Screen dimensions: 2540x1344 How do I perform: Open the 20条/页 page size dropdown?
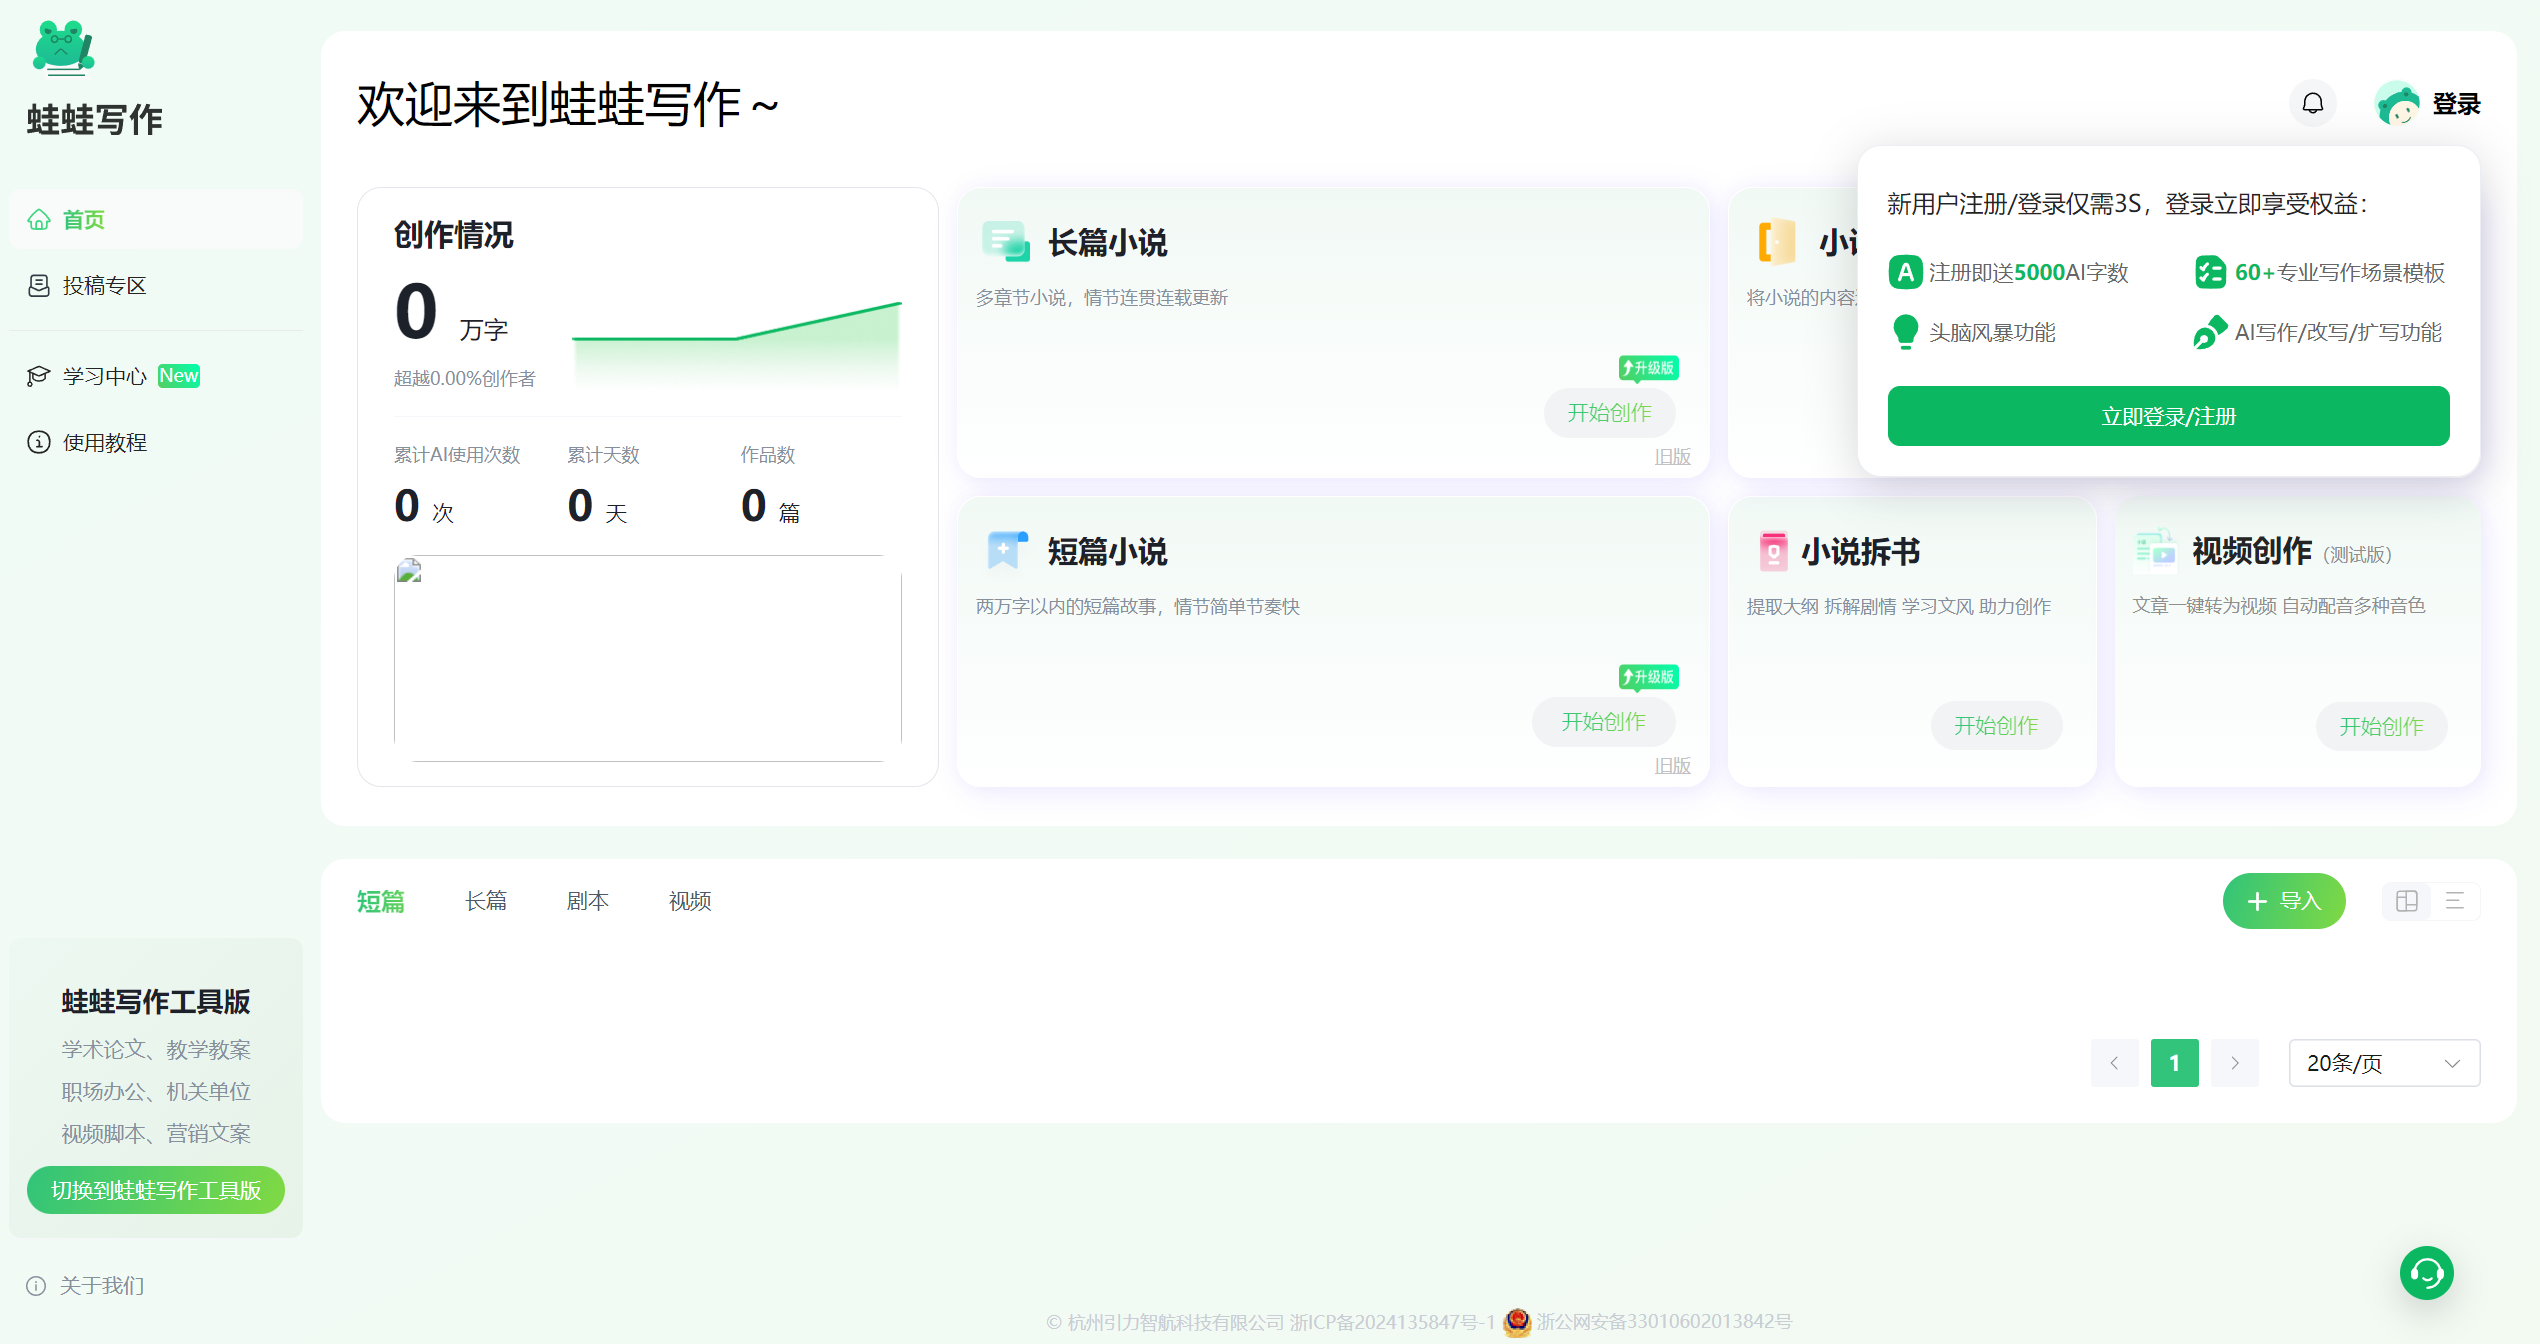[x=2384, y=1063]
